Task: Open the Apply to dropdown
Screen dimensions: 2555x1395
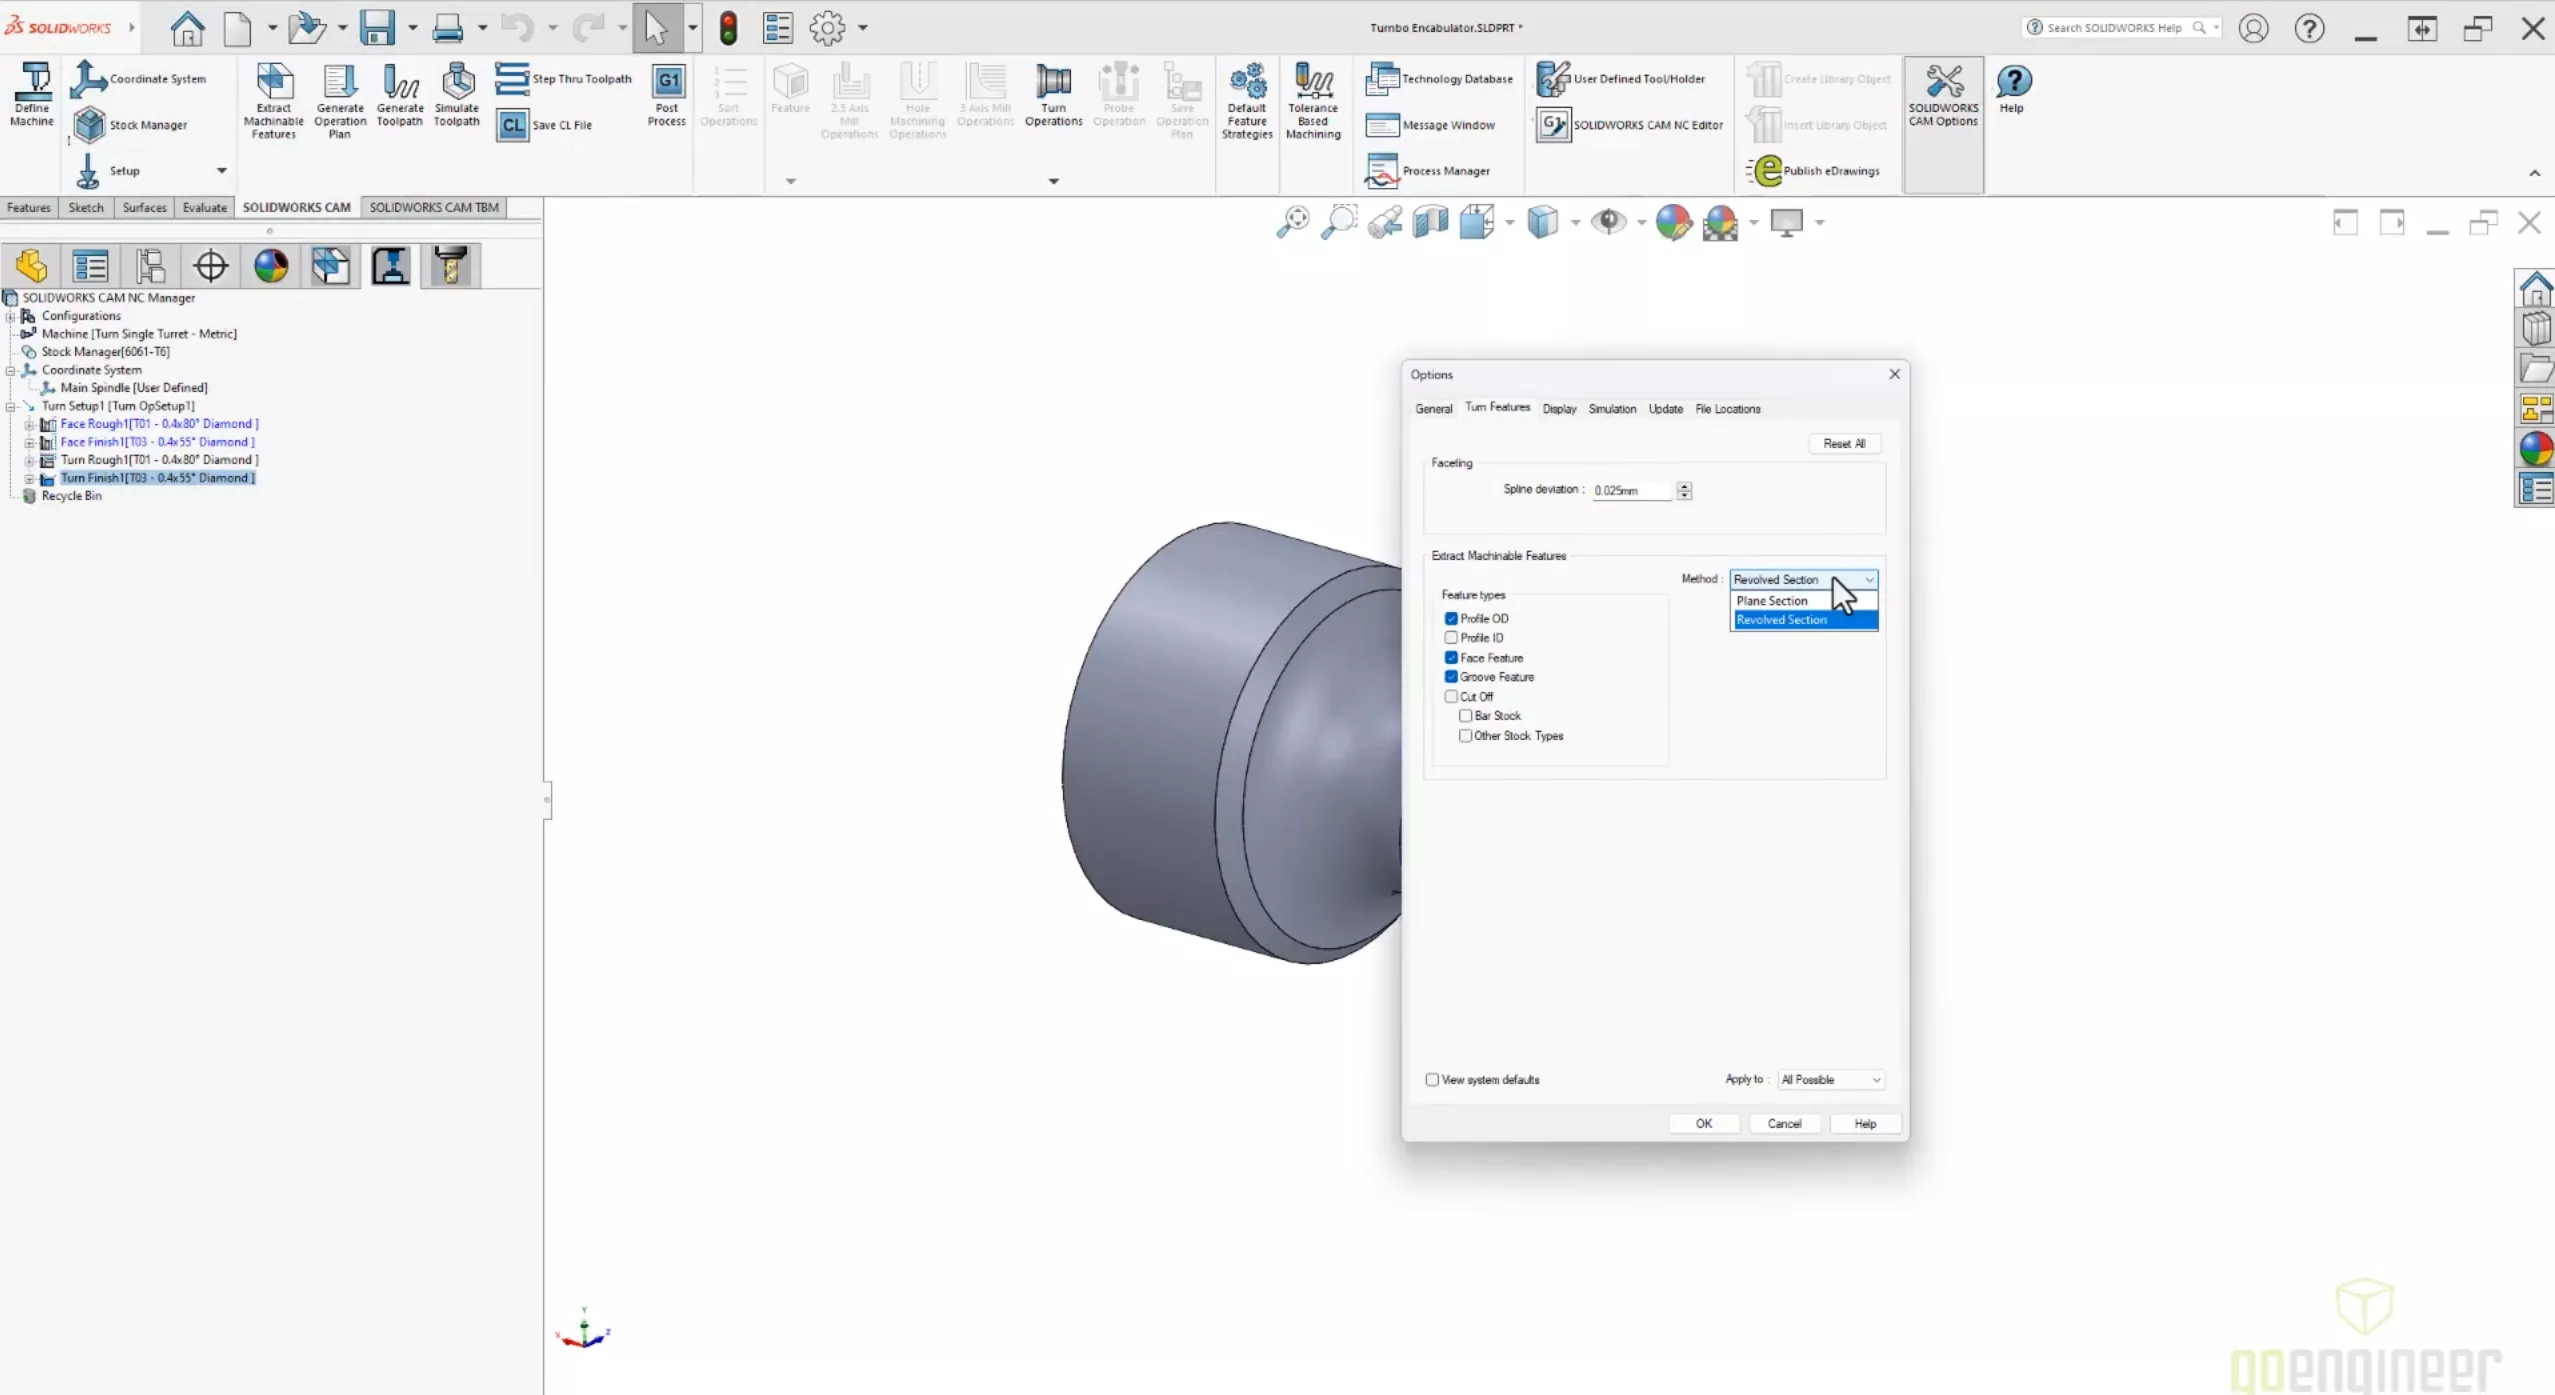Action: click(1830, 1080)
